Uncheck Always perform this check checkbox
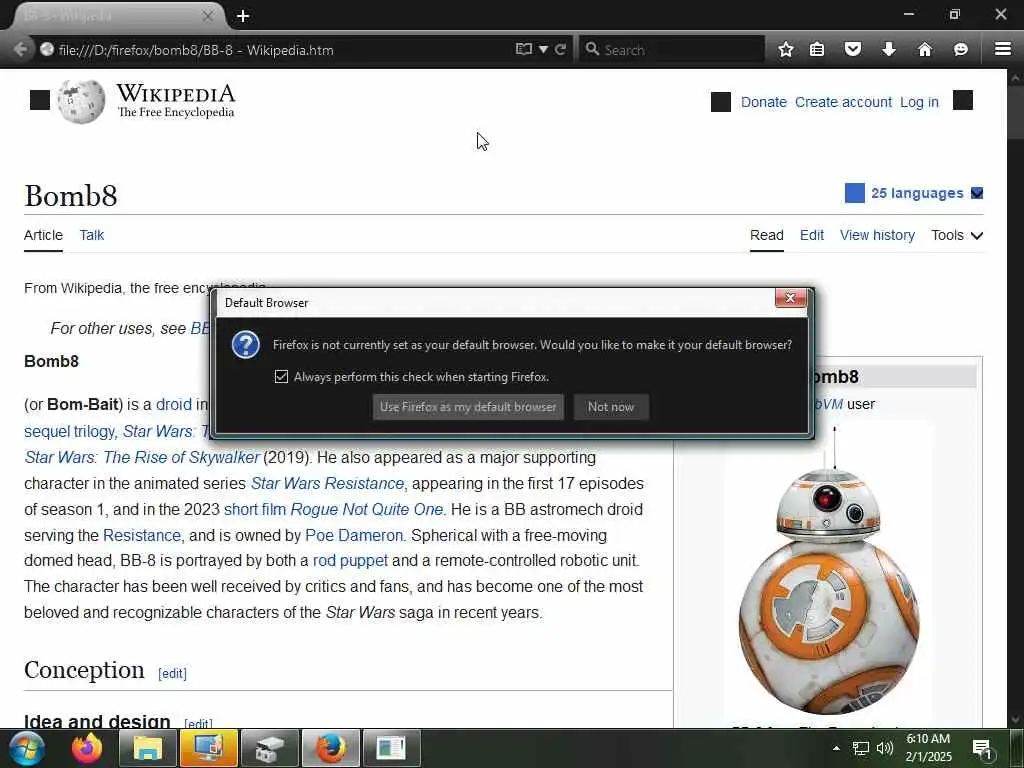This screenshot has width=1024, height=768. coord(281,377)
